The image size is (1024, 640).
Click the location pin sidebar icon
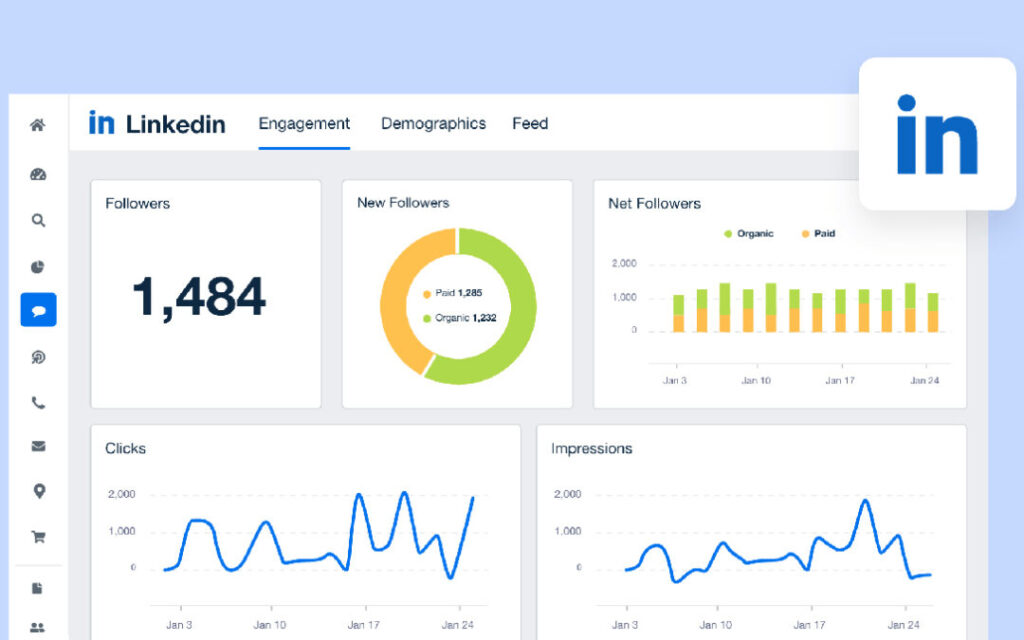(x=38, y=491)
